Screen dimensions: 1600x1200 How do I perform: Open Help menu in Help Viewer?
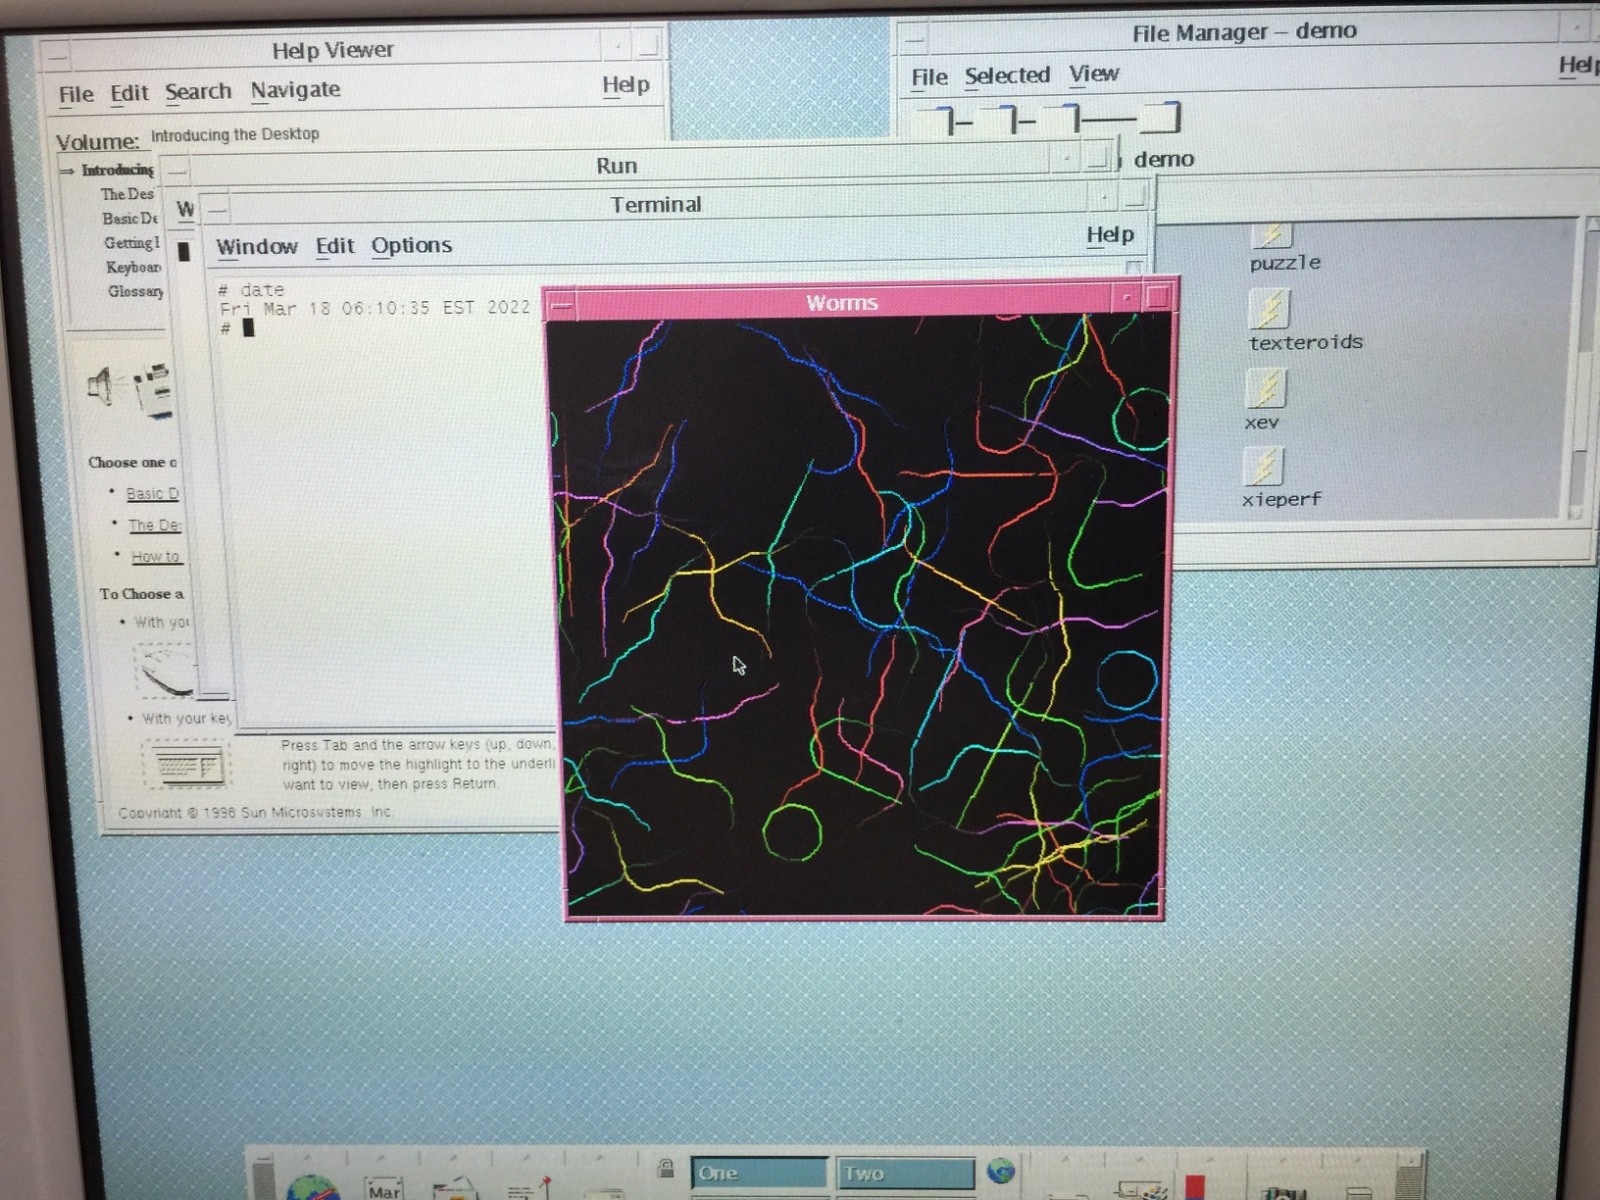coord(626,85)
